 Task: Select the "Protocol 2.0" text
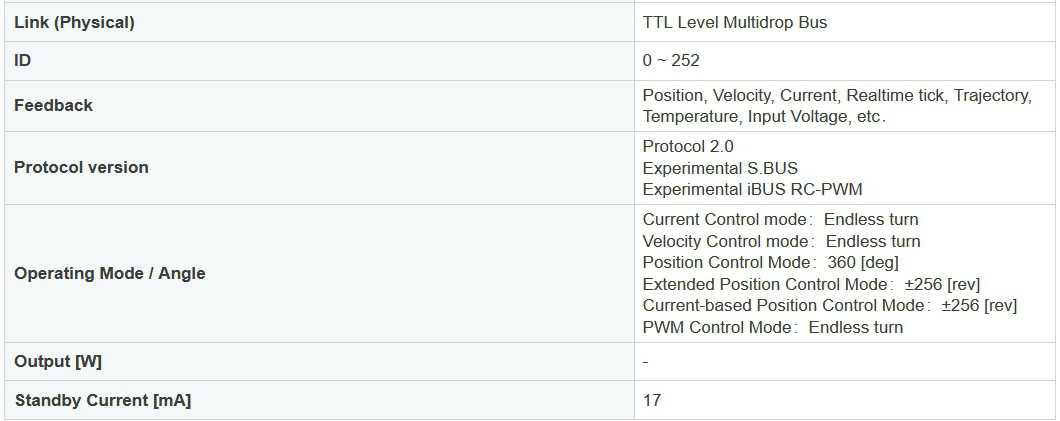point(688,146)
